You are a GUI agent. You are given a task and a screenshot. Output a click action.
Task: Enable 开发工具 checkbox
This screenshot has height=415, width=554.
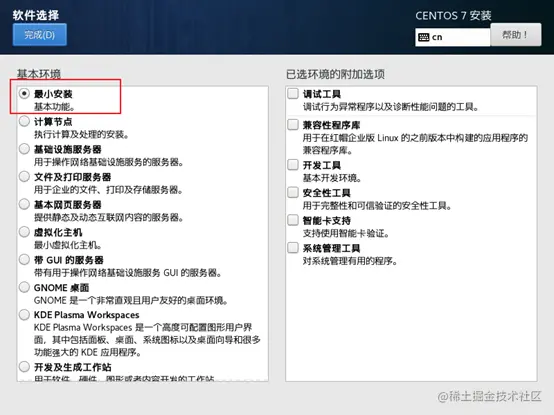coord(293,165)
